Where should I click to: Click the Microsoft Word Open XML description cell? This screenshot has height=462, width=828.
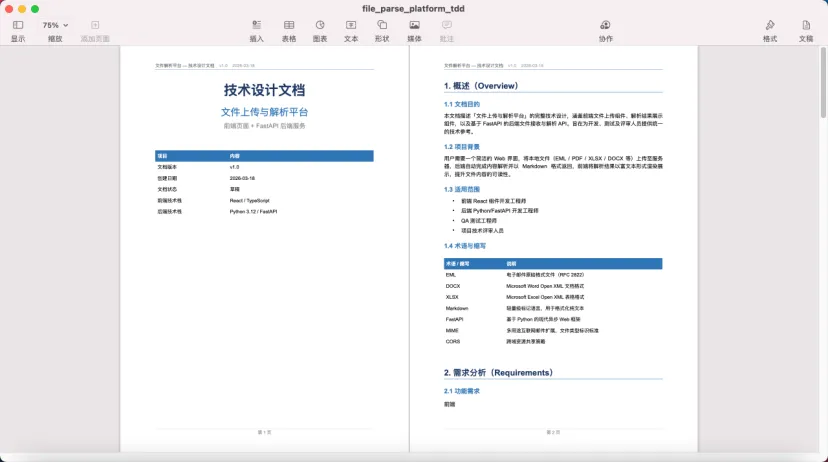coord(545,286)
